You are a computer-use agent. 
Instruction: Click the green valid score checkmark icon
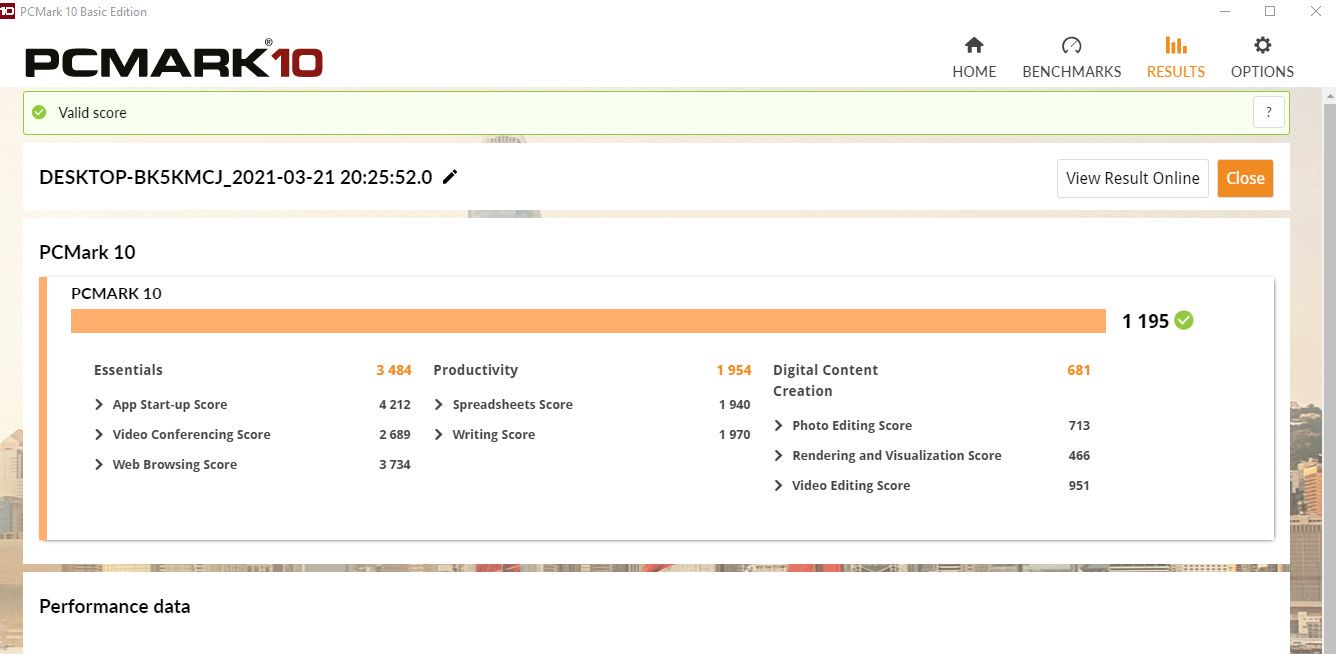[39, 113]
